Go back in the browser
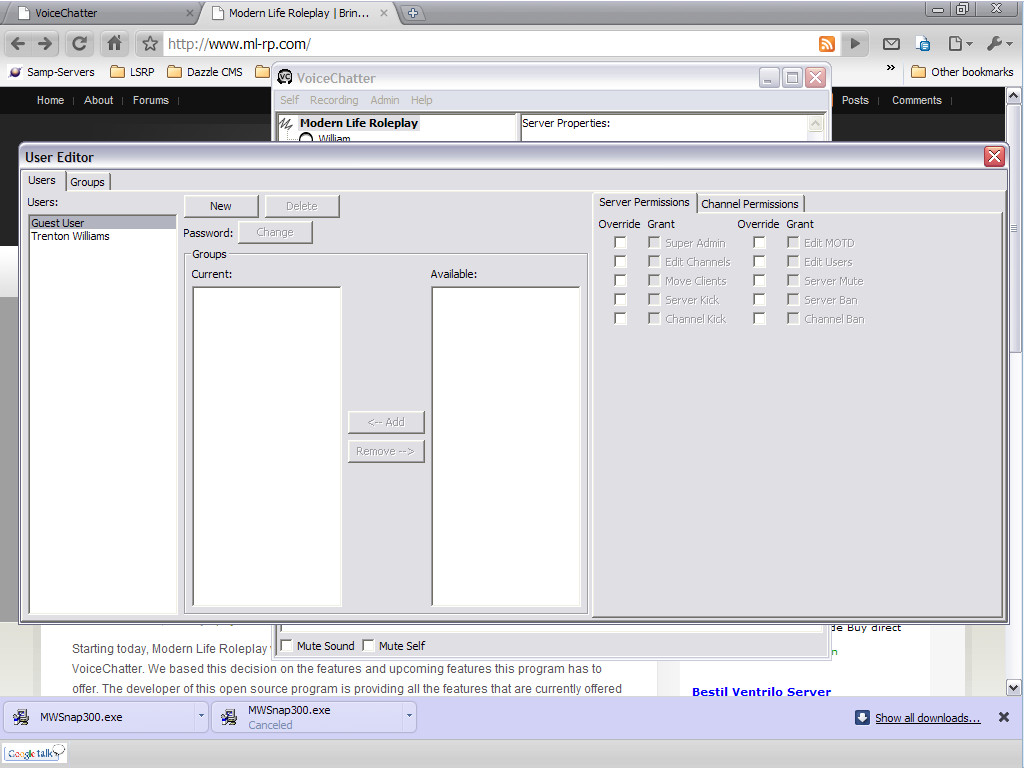Viewport: 1024px width, 768px height. tap(18, 44)
